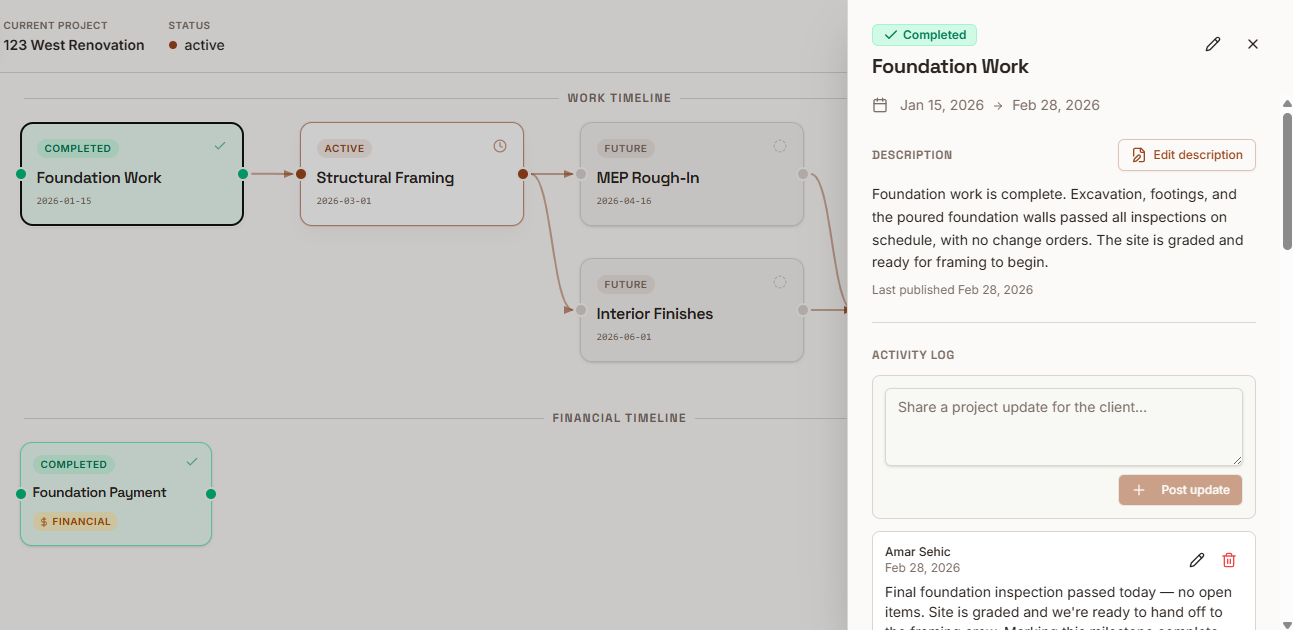Click the Completed status badge in the panel
The width and height of the screenshot is (1293, 630).
pyautogui.click(x=924, y=35)
